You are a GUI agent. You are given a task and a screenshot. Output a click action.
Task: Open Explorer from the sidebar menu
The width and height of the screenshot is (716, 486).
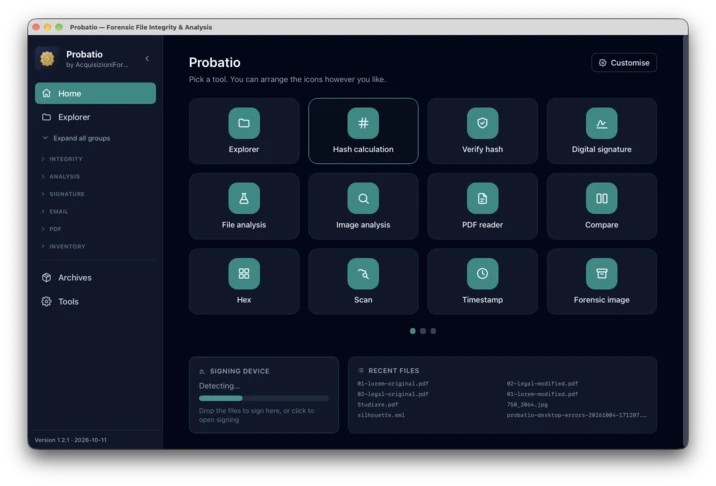pos(95,117)
